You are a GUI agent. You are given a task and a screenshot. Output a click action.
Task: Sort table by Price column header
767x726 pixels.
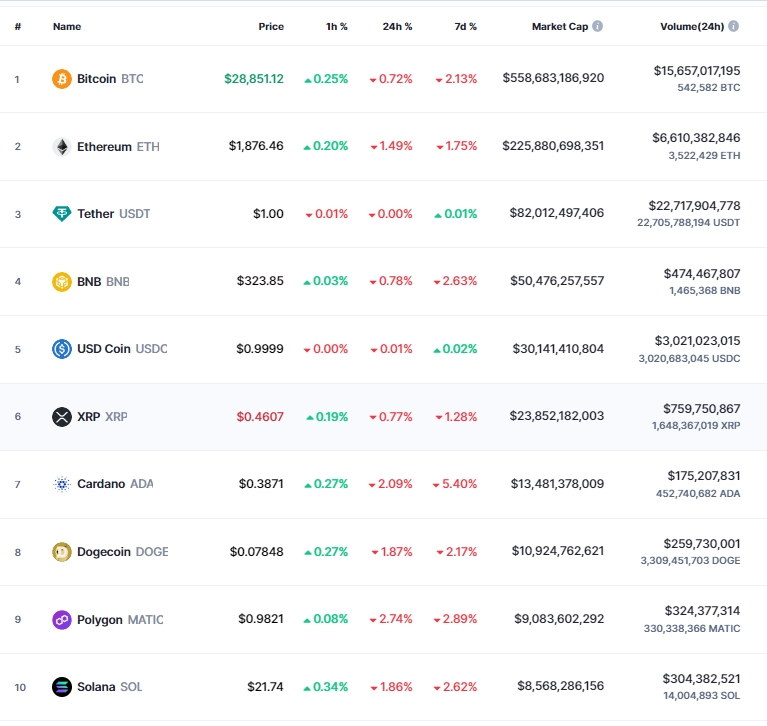[271, 26]
